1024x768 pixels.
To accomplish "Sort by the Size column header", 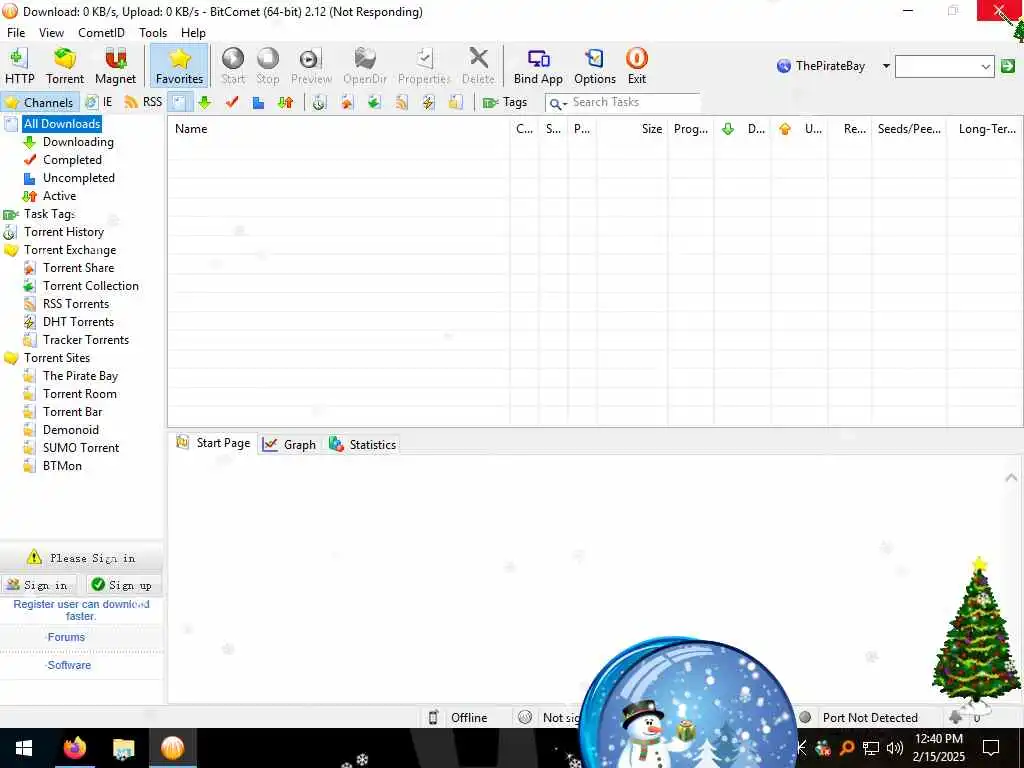I will 632,129.
